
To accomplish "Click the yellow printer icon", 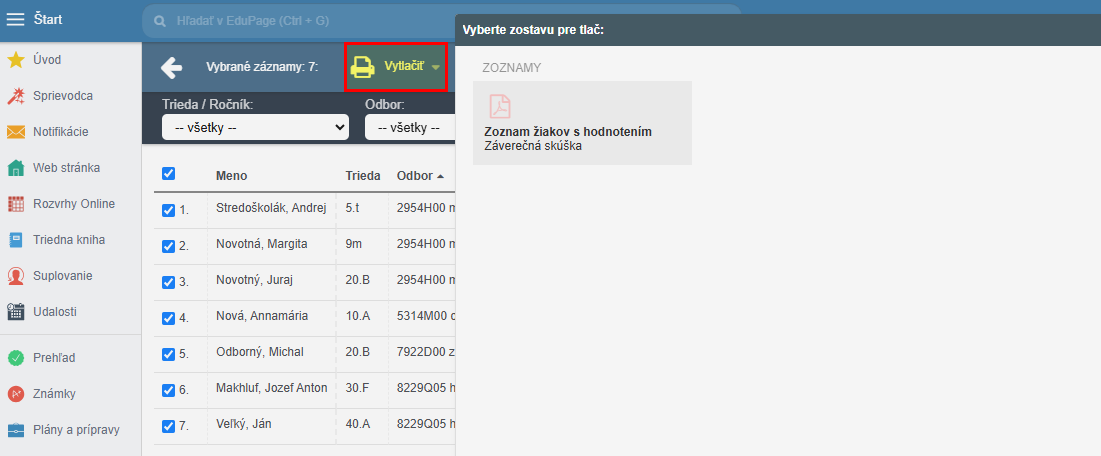I will [x=363, y=67].
